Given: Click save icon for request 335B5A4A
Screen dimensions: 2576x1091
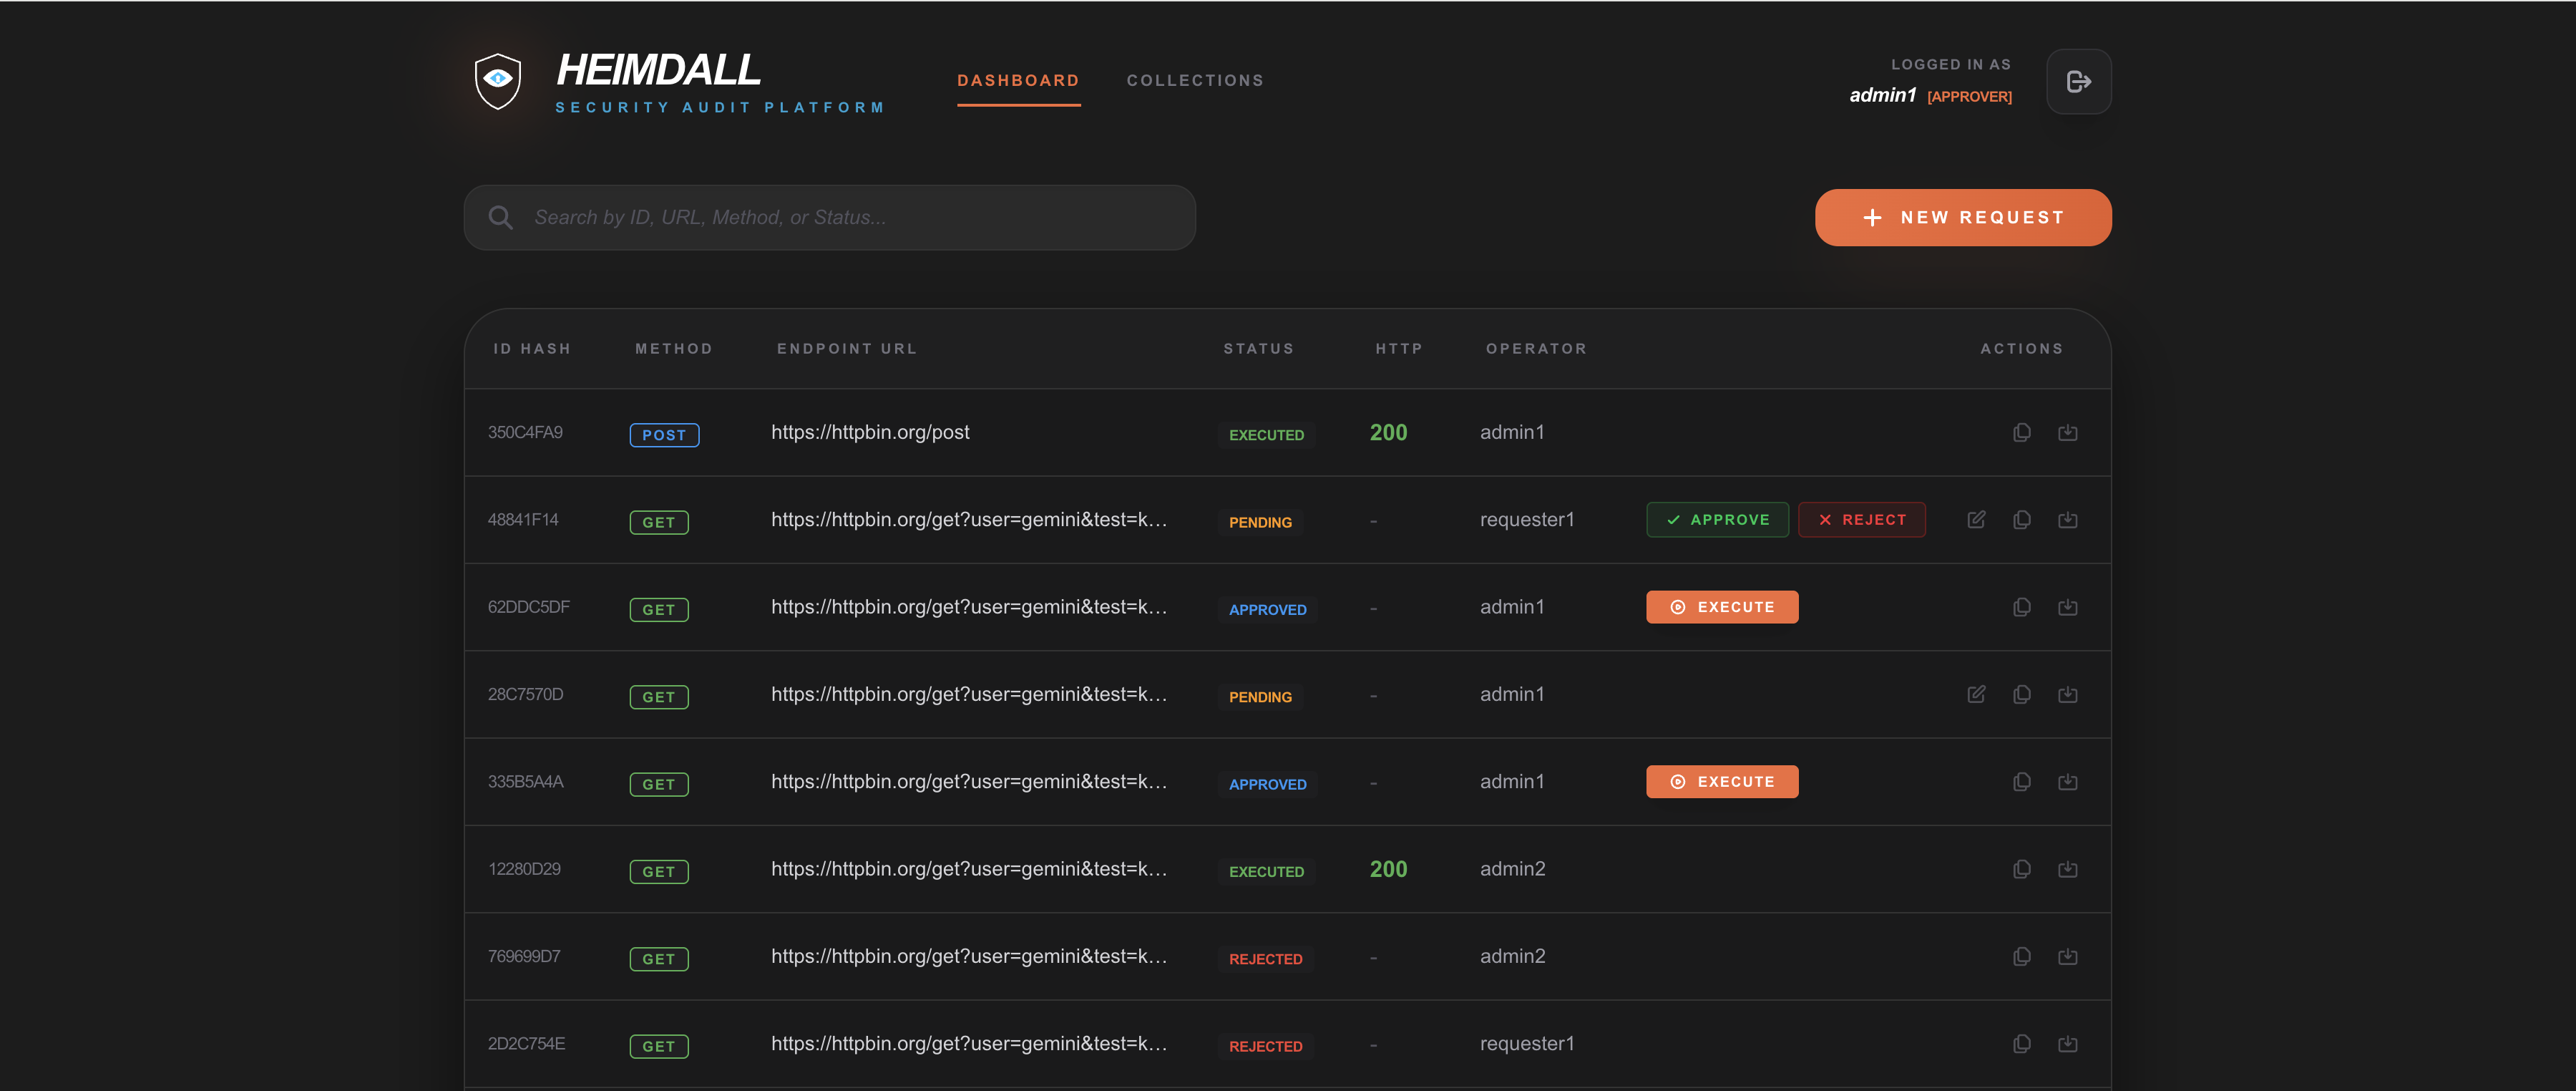Looking at the screenshot, I should [x=2067, y=782].
